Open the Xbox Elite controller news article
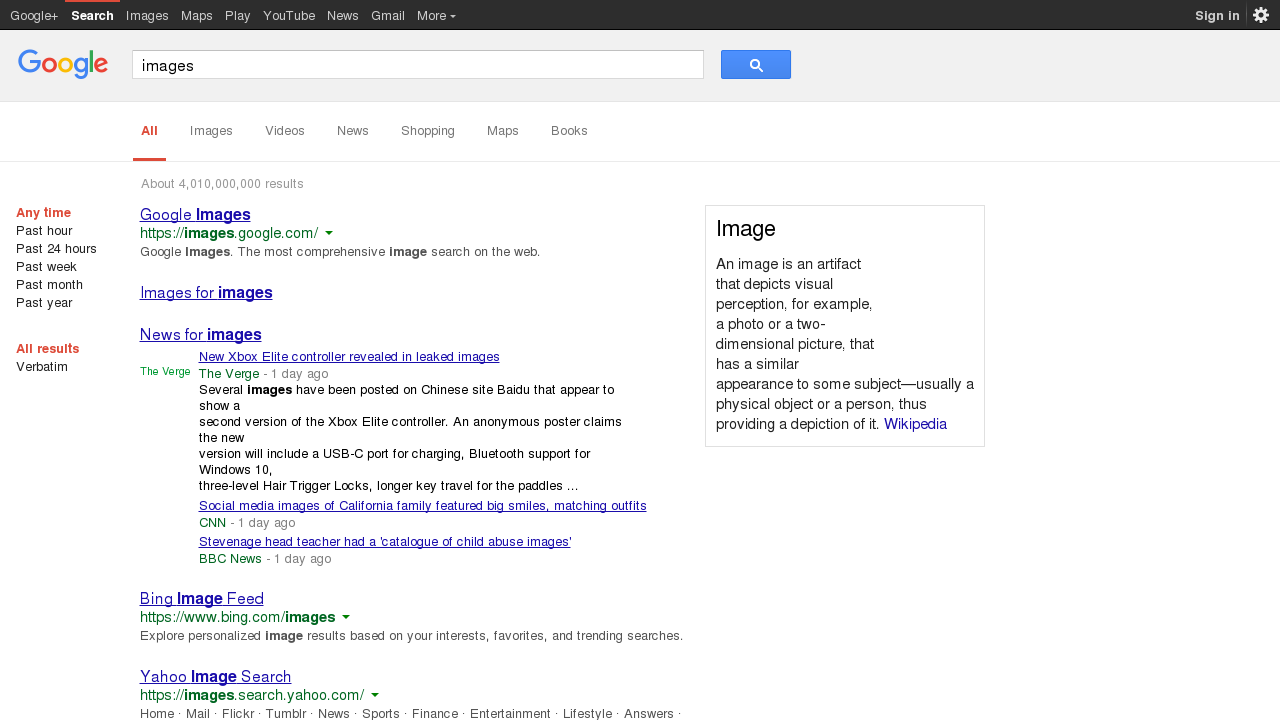This screenshot has height=720, width=1280. pos(349,357)
